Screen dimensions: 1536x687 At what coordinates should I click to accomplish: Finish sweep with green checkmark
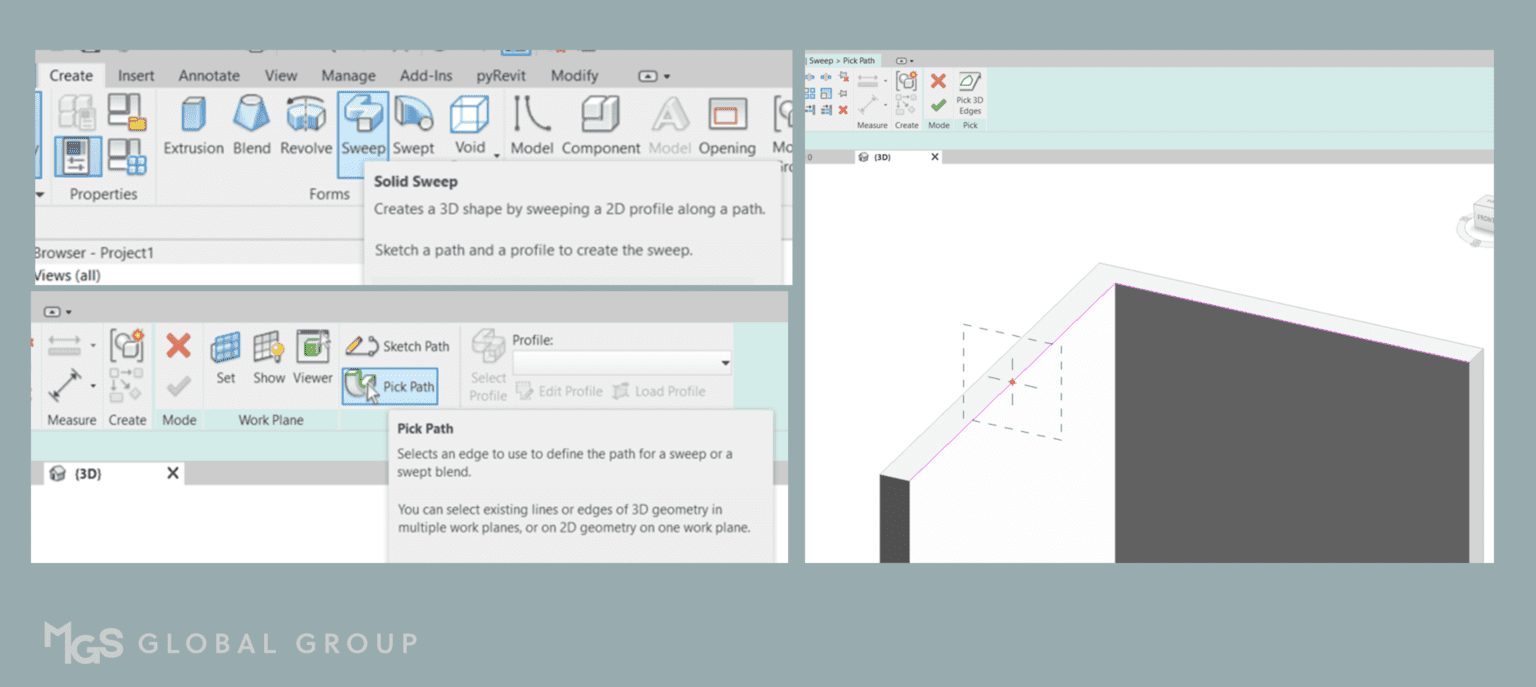coord(937,107)
